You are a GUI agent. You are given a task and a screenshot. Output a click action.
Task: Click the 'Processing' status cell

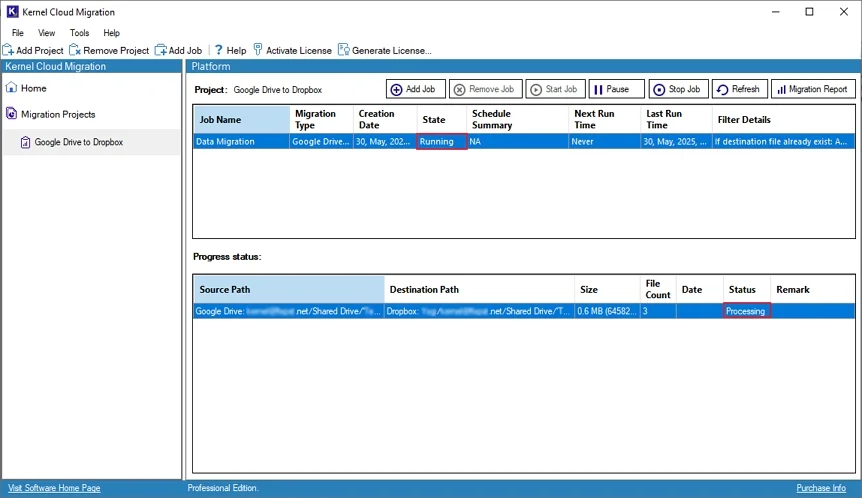click(747, 311)
